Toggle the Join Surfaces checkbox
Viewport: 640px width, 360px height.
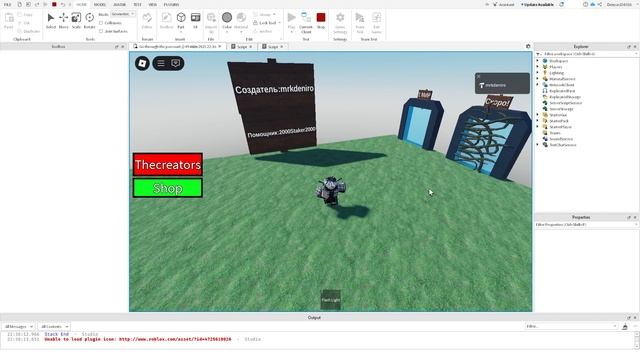[x=101, y=31]
